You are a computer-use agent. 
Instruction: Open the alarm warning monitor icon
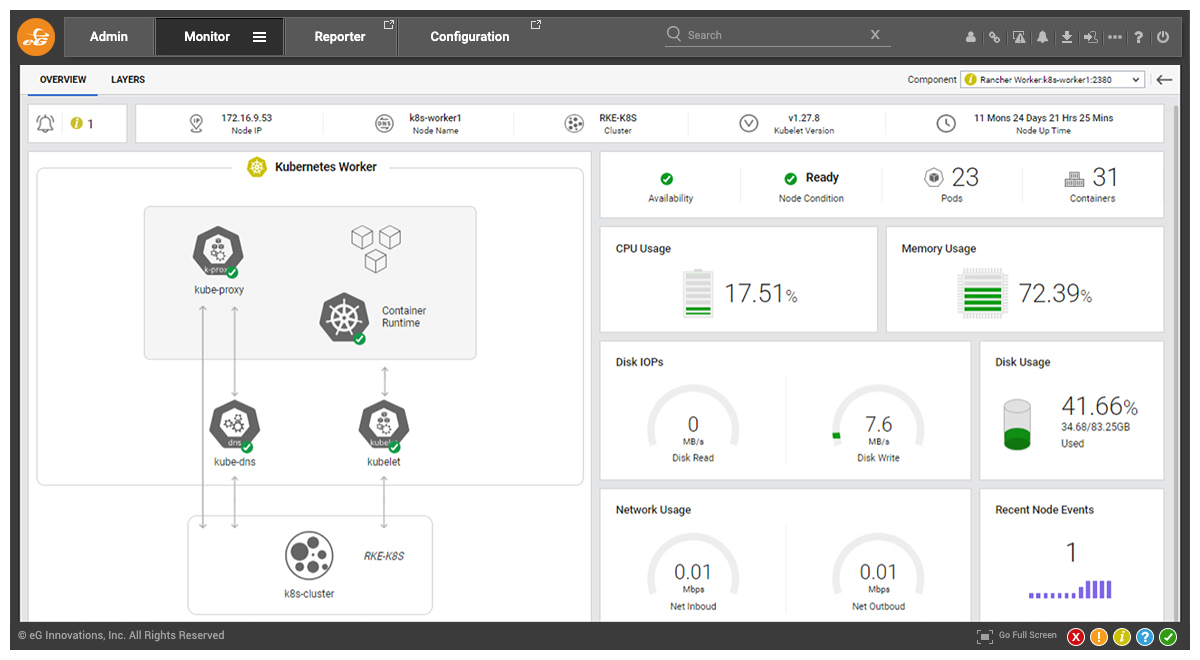(1019, 37)
